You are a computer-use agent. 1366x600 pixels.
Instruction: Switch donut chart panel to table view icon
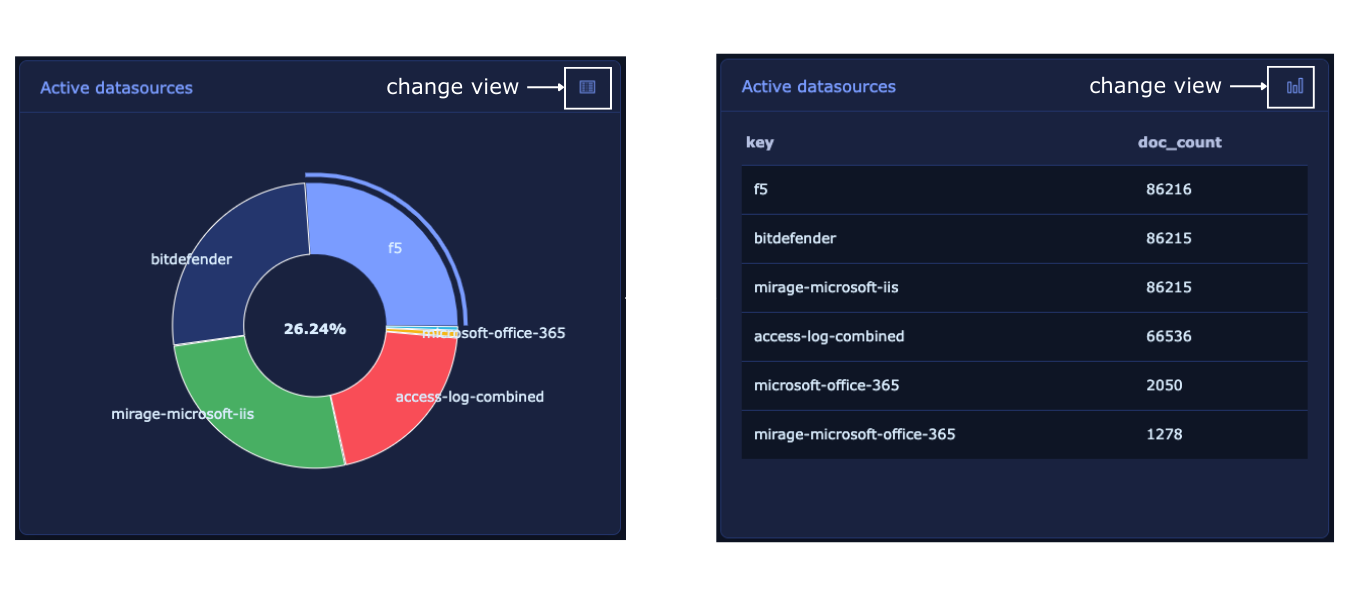pyautogui.click(x=587, y=87)
